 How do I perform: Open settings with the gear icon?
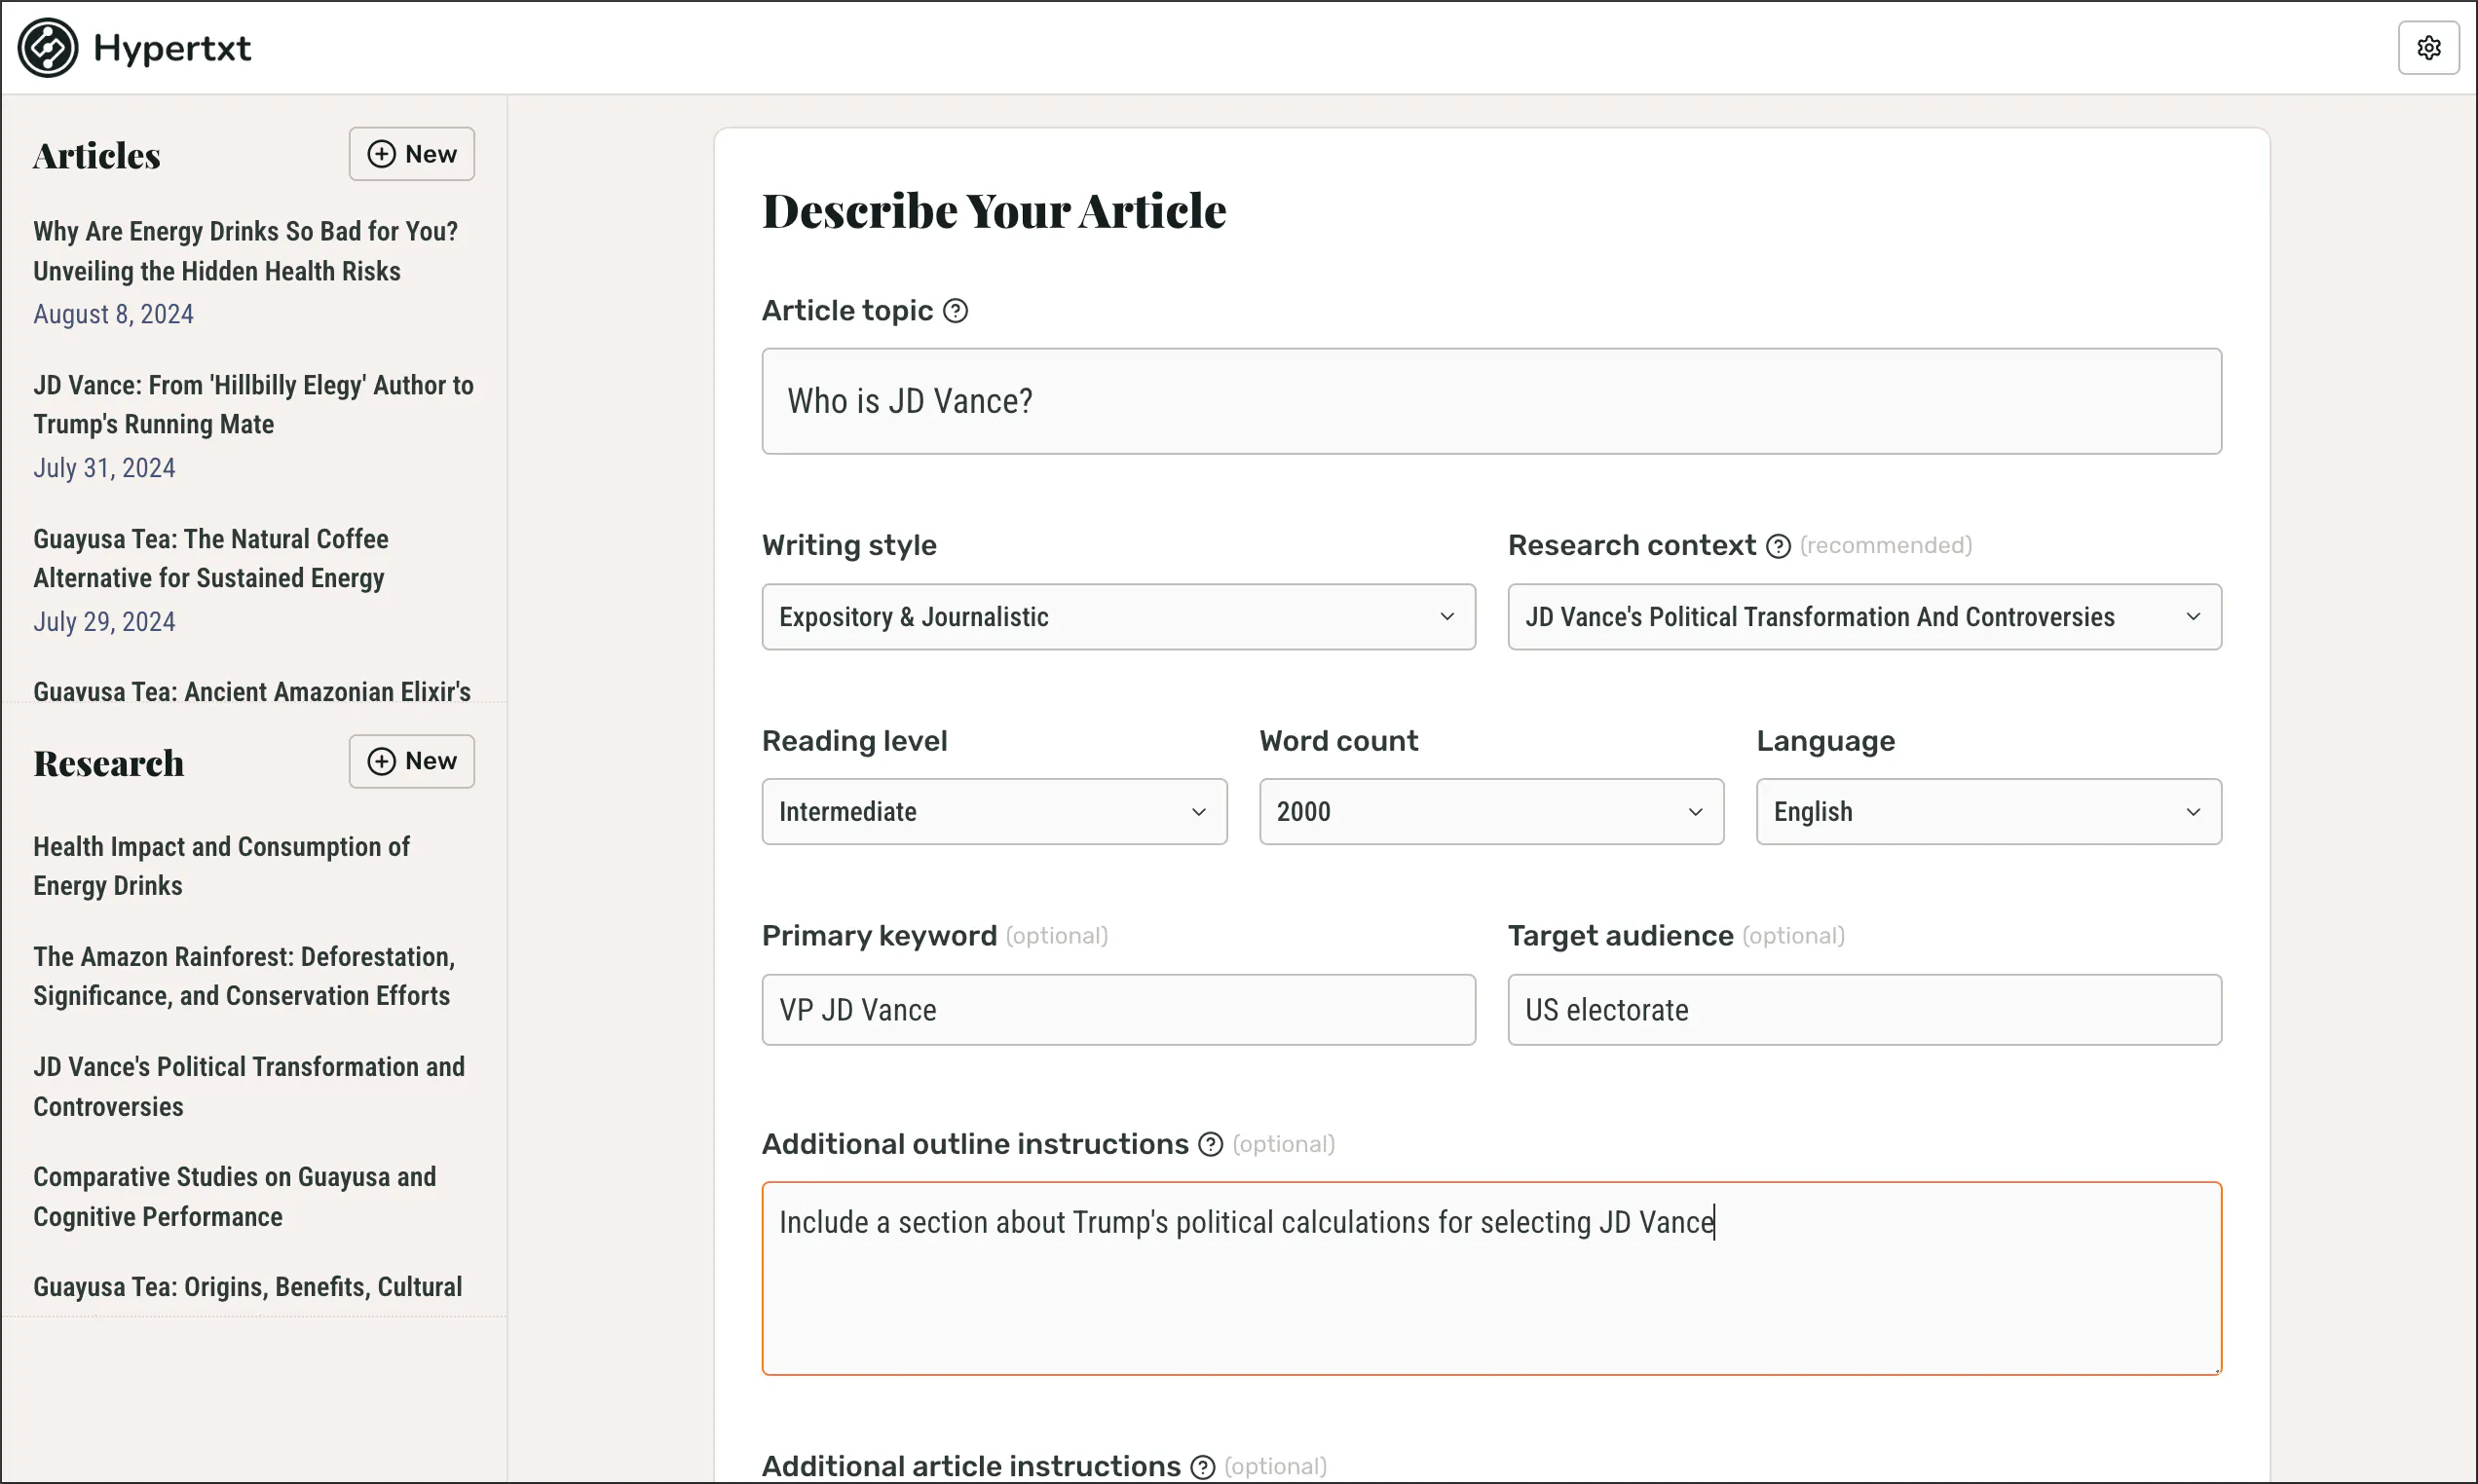(x=2428, y=47)
